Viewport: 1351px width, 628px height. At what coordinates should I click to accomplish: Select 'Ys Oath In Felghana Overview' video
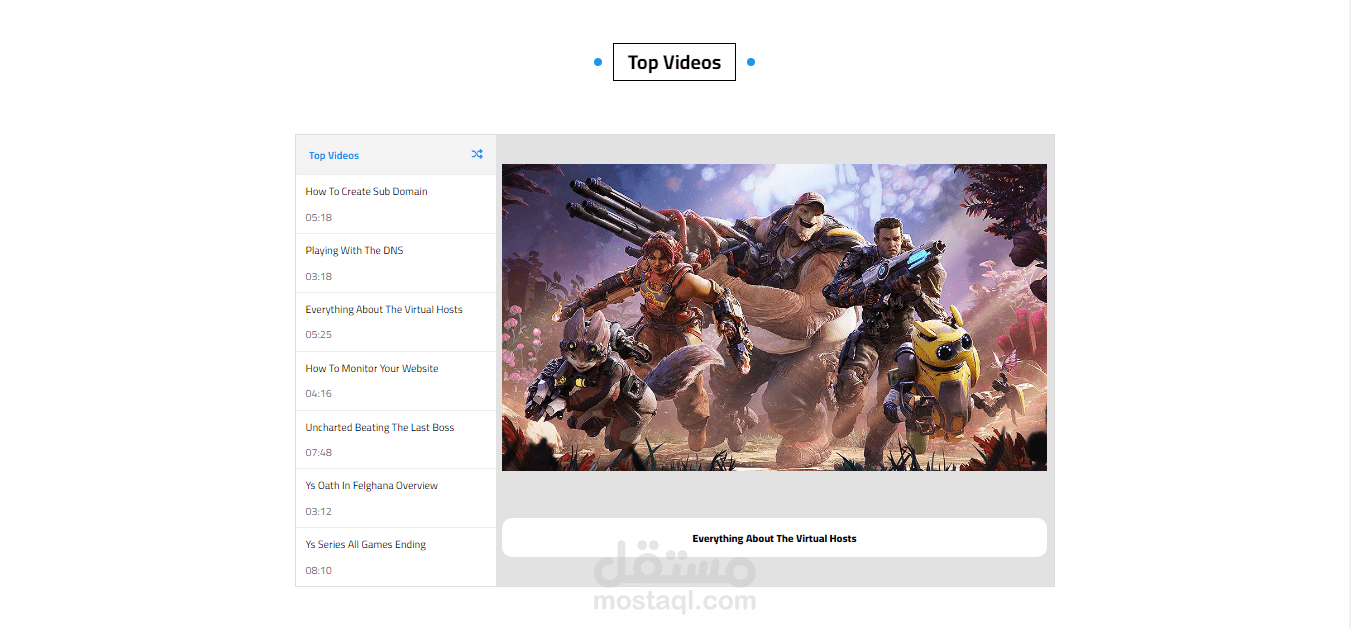(x=396, y=498)
